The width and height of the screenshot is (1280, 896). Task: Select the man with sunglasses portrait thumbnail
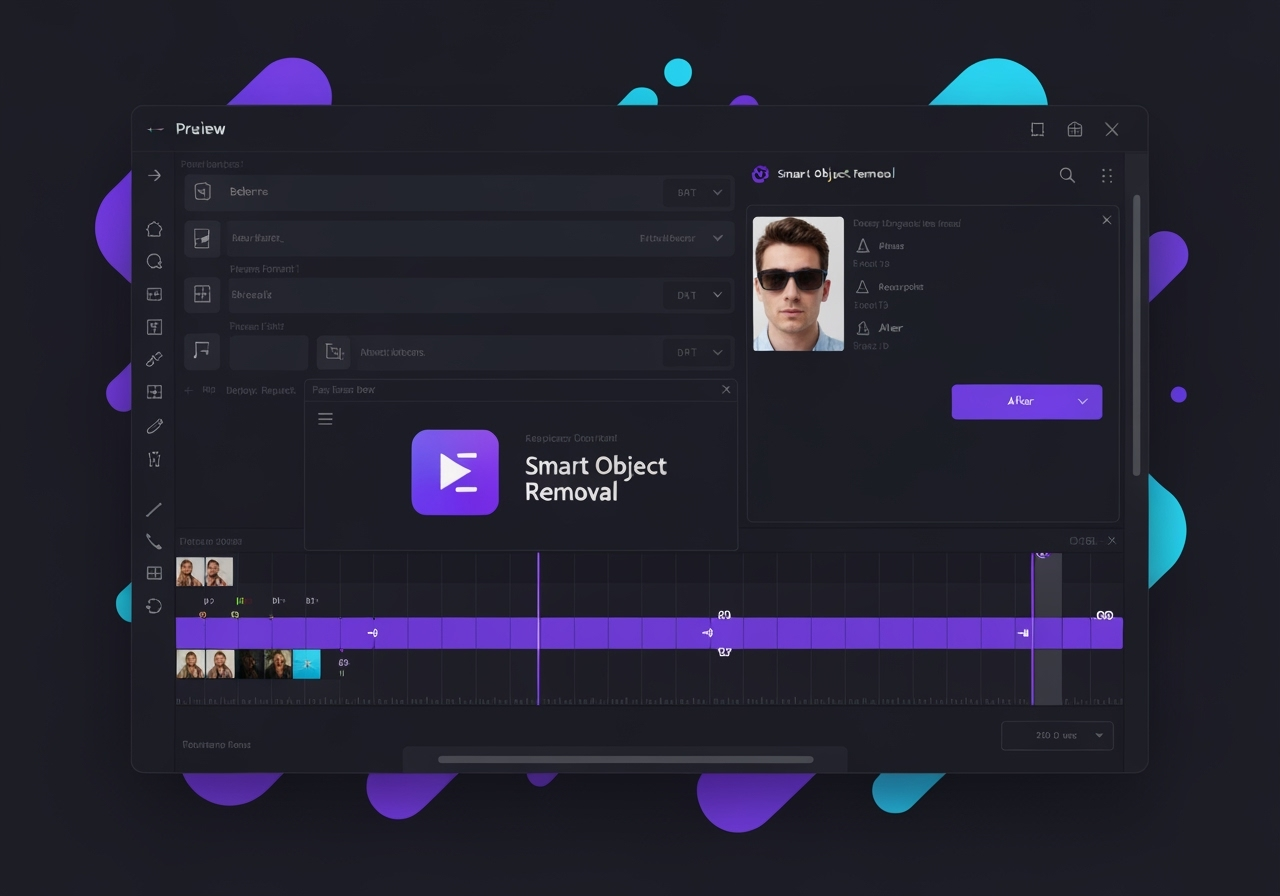798,284
